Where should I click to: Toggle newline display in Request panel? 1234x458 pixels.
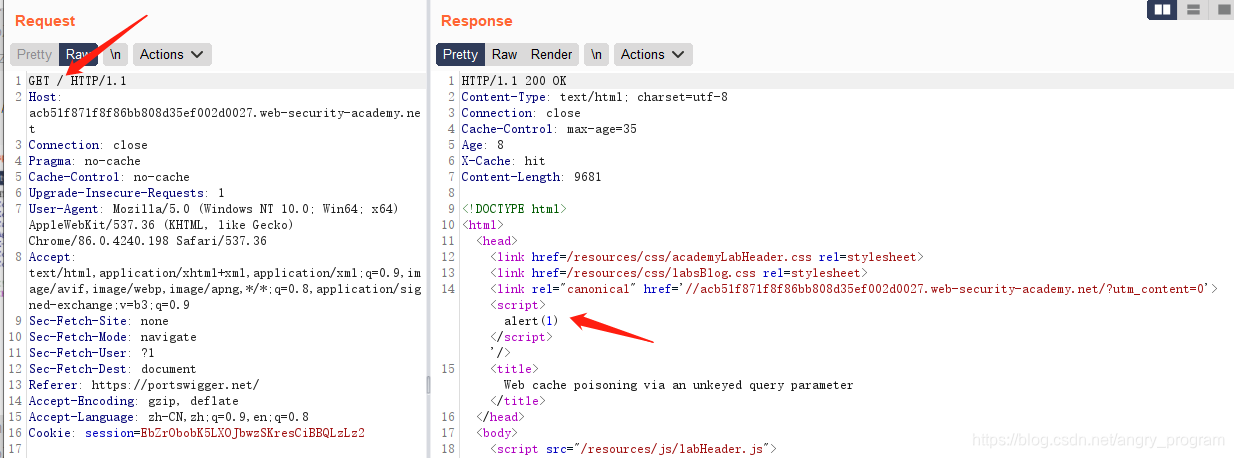click(116, 55)
